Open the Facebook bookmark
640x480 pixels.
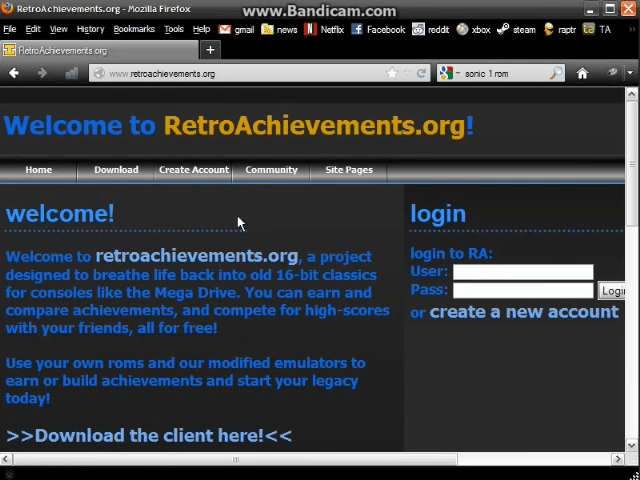point(378,30)
